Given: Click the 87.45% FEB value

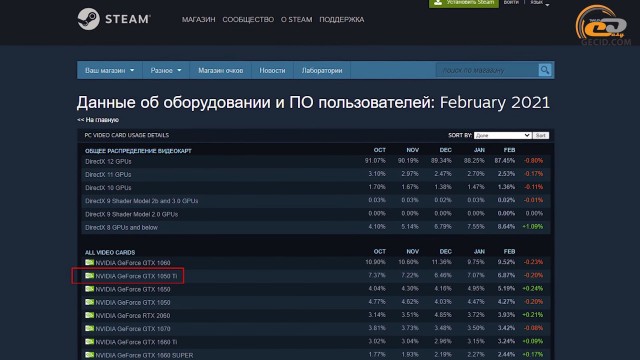Looking at the screenshot, I should [504, 161].
